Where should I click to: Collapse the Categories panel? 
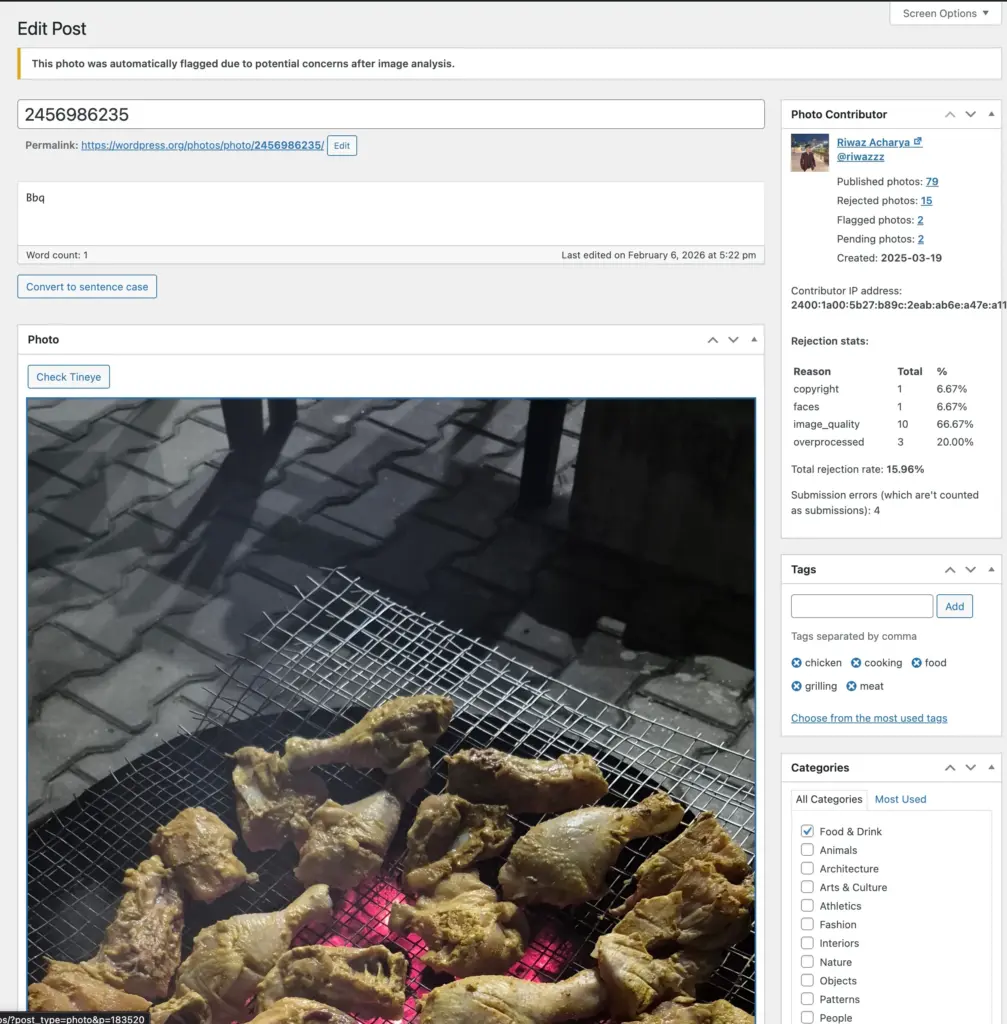991,767
